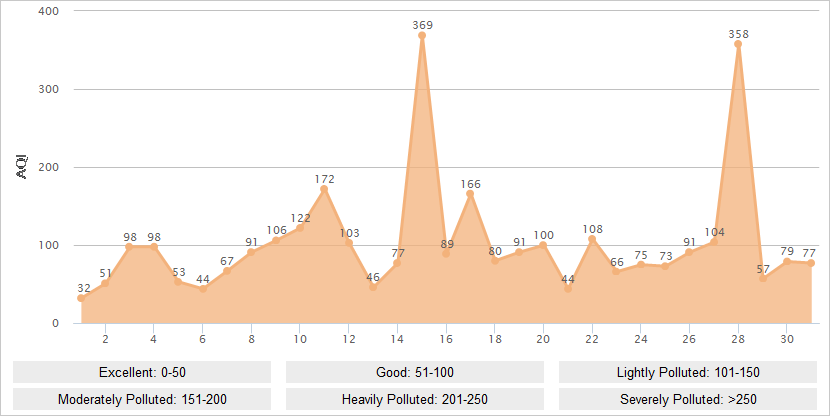Click the Good: 51-100 legend box
830x416 pixels.
[x=414, y=372]
